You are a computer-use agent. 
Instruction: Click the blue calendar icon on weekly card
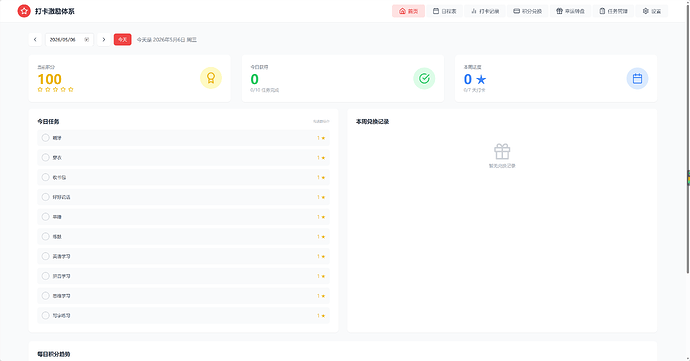click(637, 78)
